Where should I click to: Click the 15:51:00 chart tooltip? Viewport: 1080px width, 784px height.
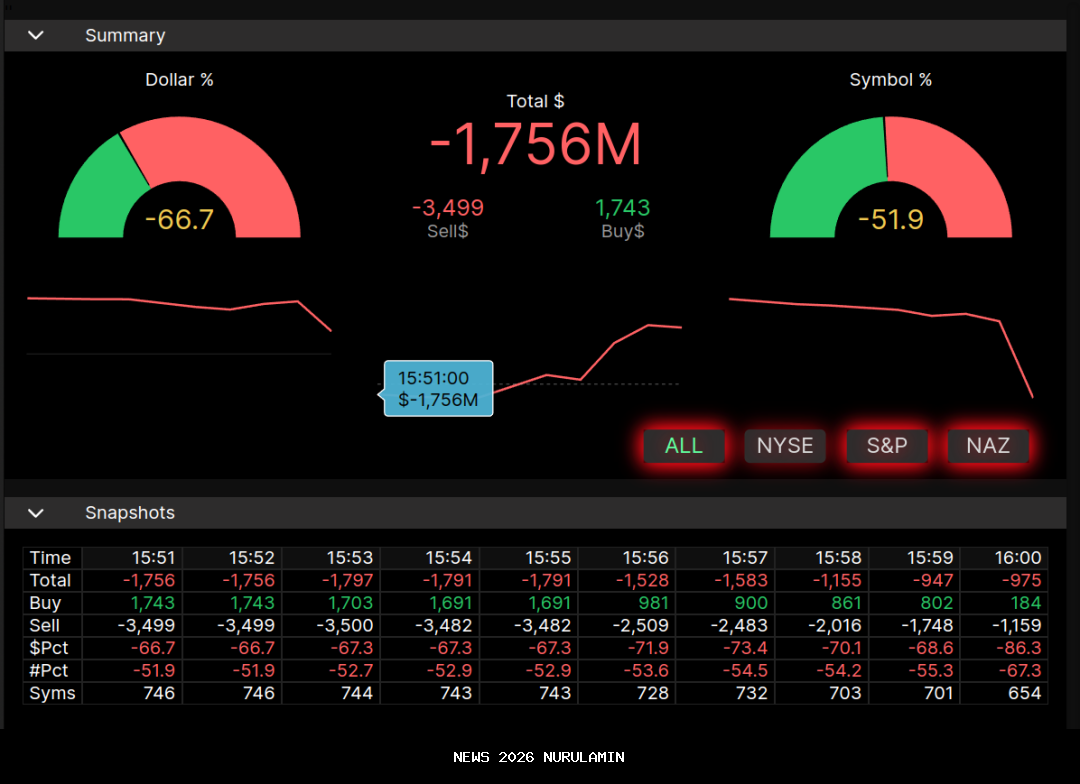click(x=438, y=389)
